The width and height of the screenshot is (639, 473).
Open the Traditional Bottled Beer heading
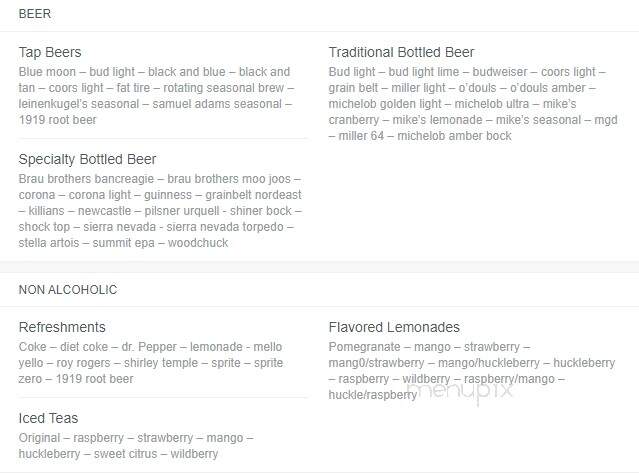click(401, 52)
